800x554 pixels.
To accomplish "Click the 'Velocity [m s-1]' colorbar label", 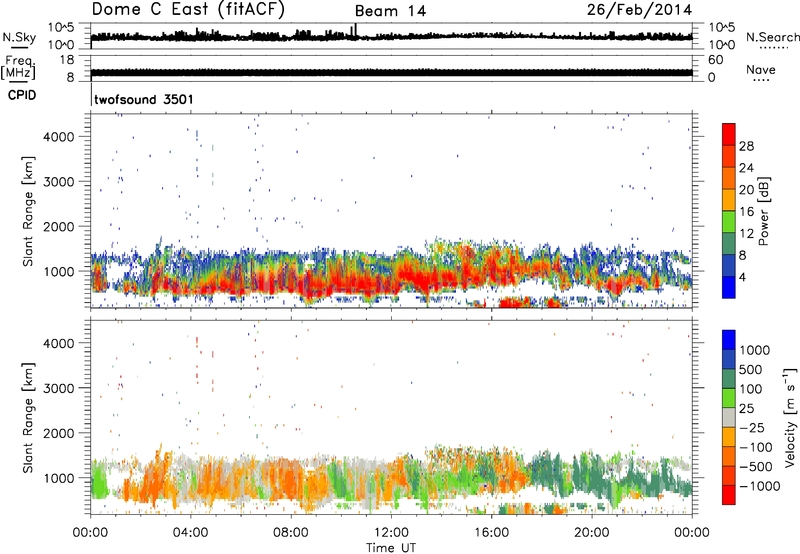I will point(790,417).
